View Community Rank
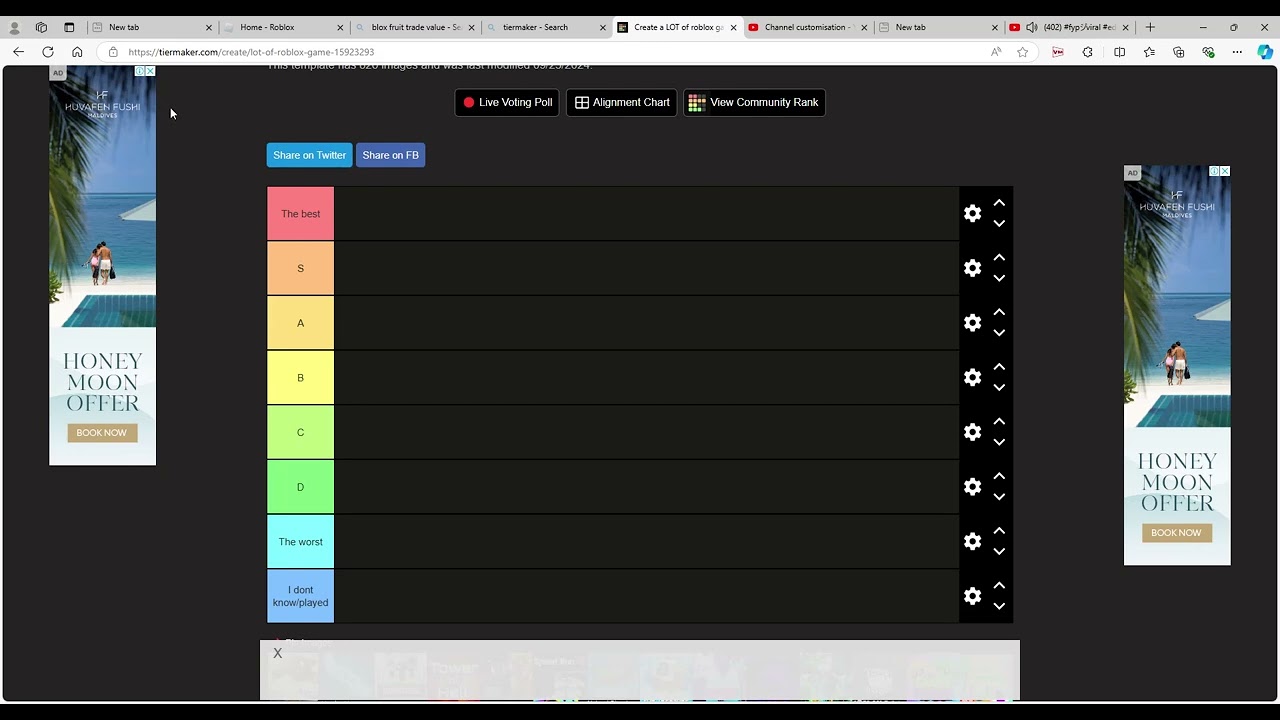Viewport: 1280px width, 720px height. click(754, 102)
